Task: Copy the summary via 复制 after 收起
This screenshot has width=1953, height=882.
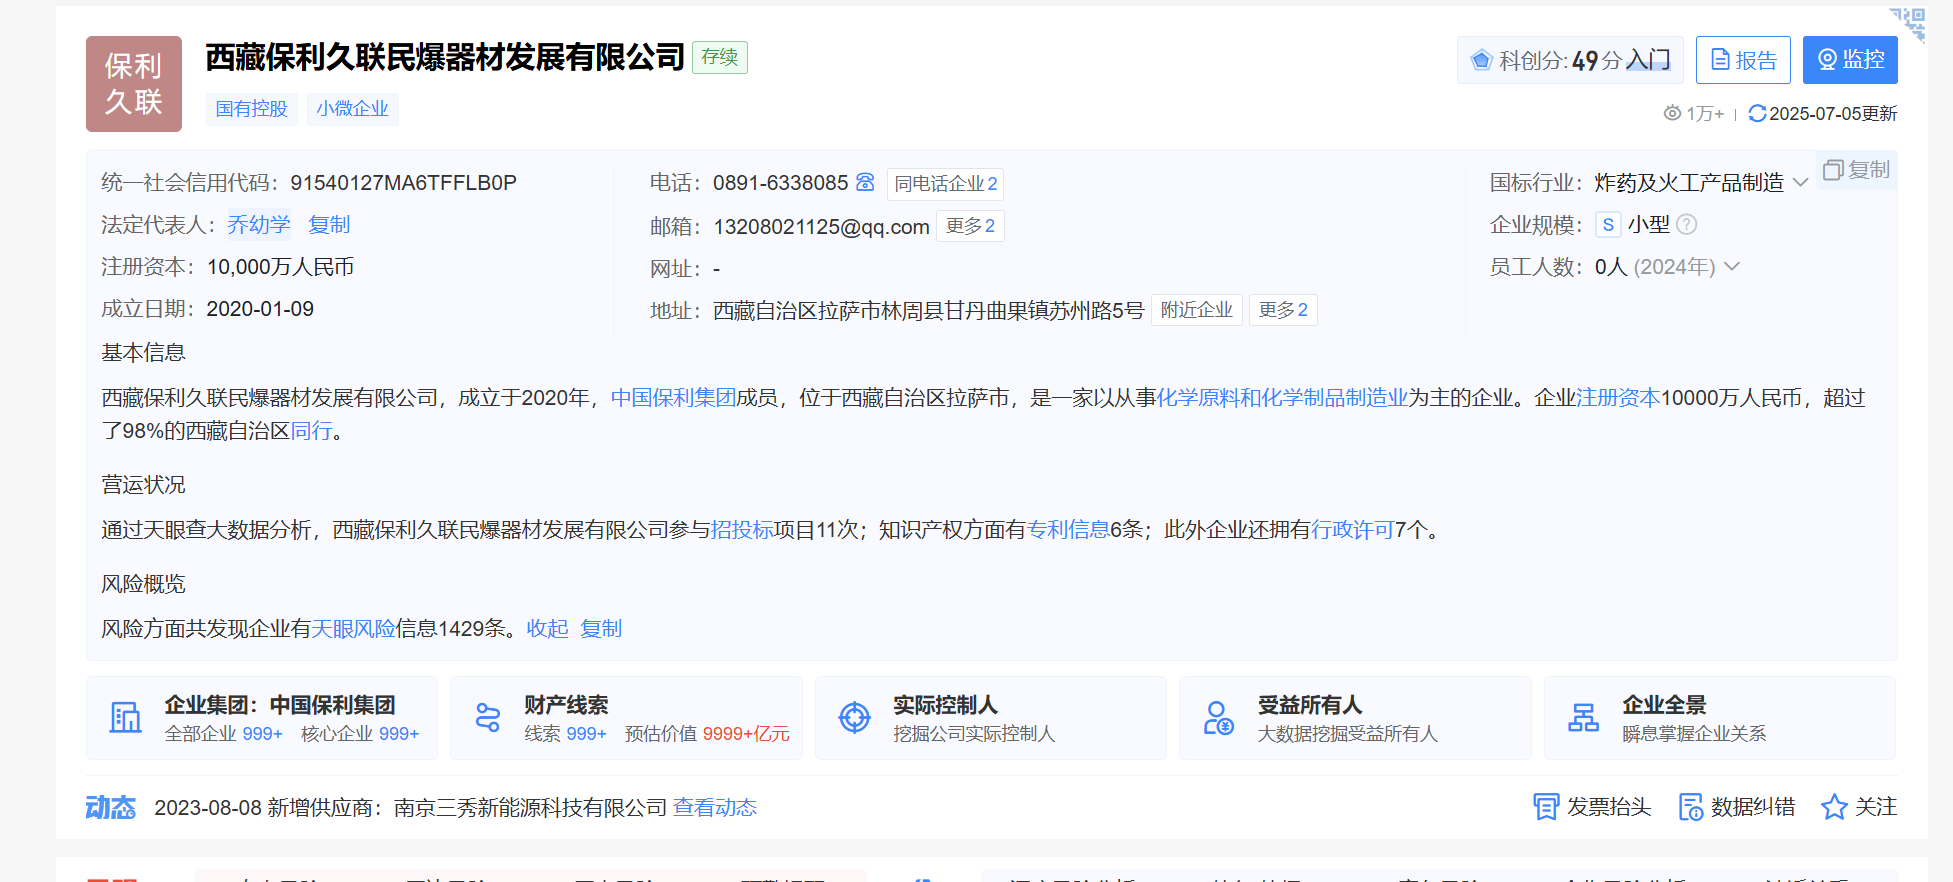Action: (x=601, y=629)
